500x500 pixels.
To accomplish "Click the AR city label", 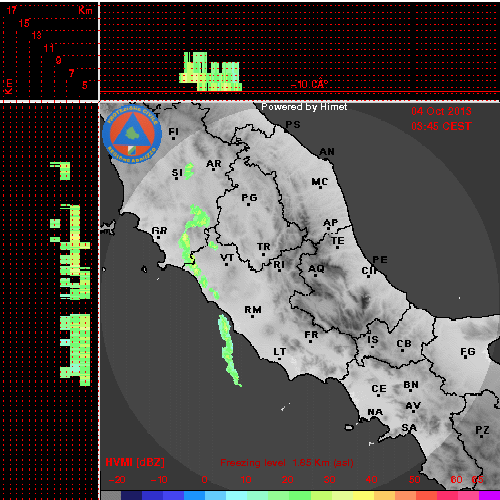I will pos(214,164).
